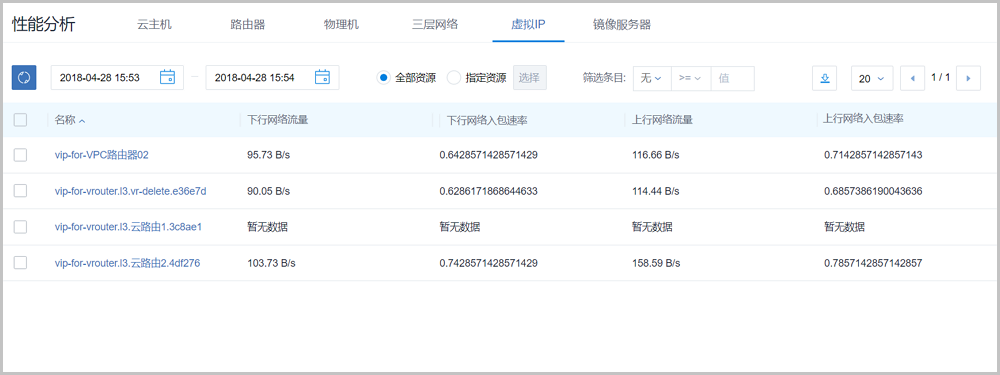The image size is (1000, 375).
Task: Click the end time field 2018-04-28 15:54
Action: coord(272,78)
